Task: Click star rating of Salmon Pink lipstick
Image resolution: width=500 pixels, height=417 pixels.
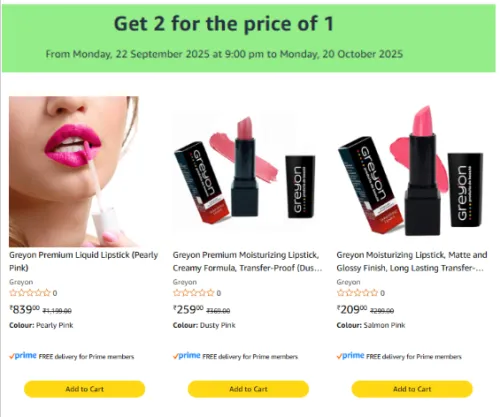Action: (357, 293)
